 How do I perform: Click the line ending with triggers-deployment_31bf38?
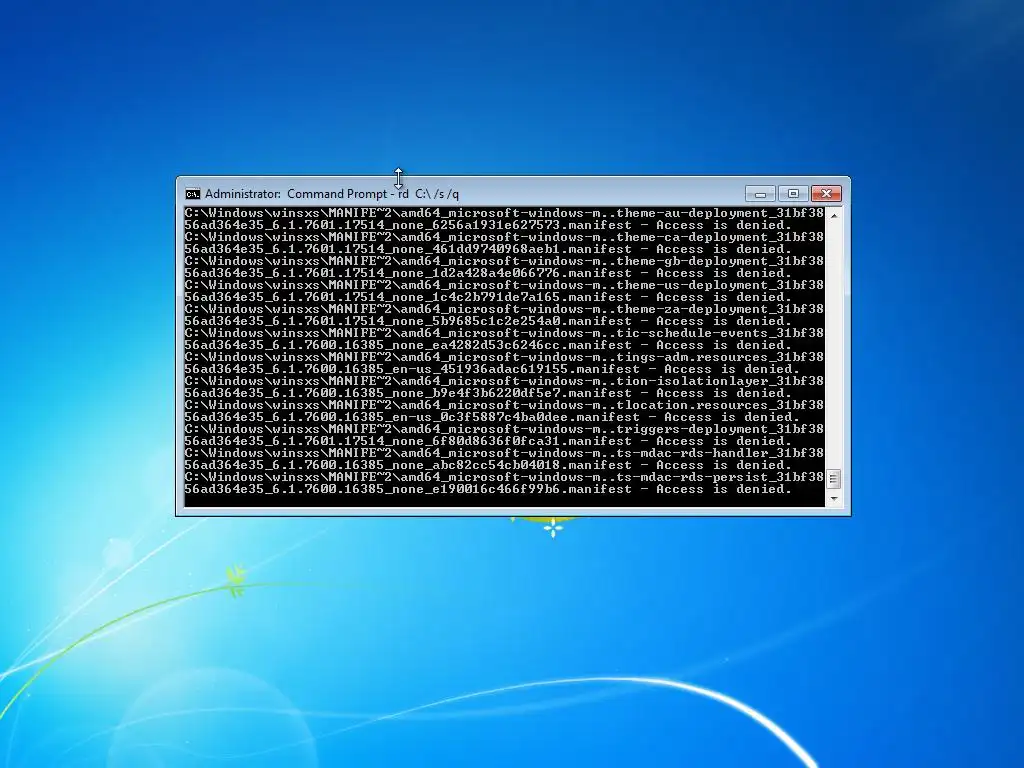coord(504,429)
